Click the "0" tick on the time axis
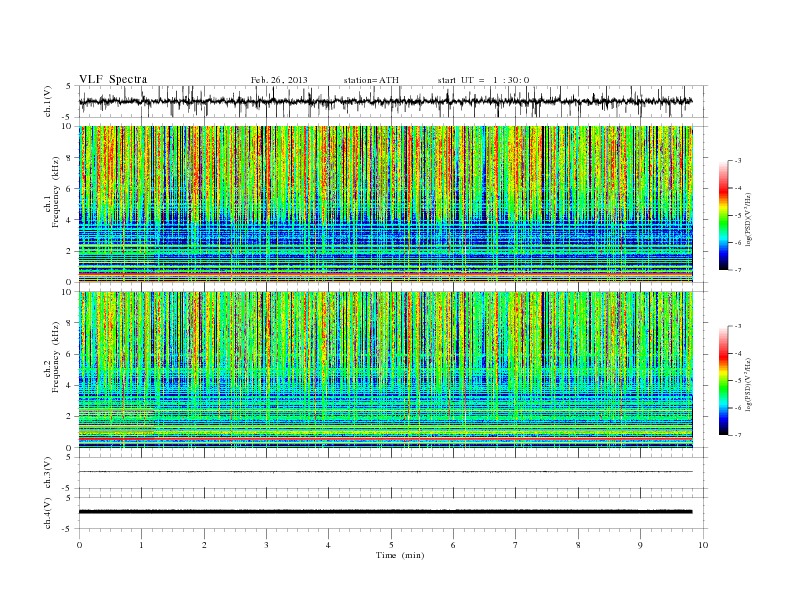 point(79,545)
